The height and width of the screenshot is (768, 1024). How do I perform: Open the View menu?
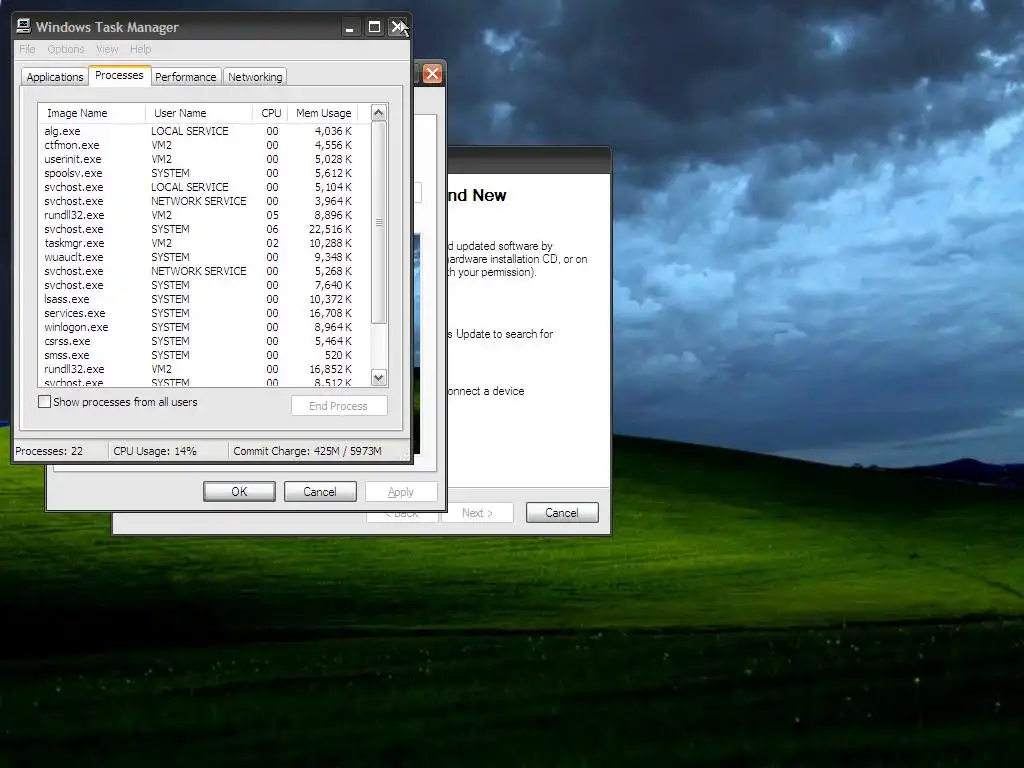pos(107,49)
